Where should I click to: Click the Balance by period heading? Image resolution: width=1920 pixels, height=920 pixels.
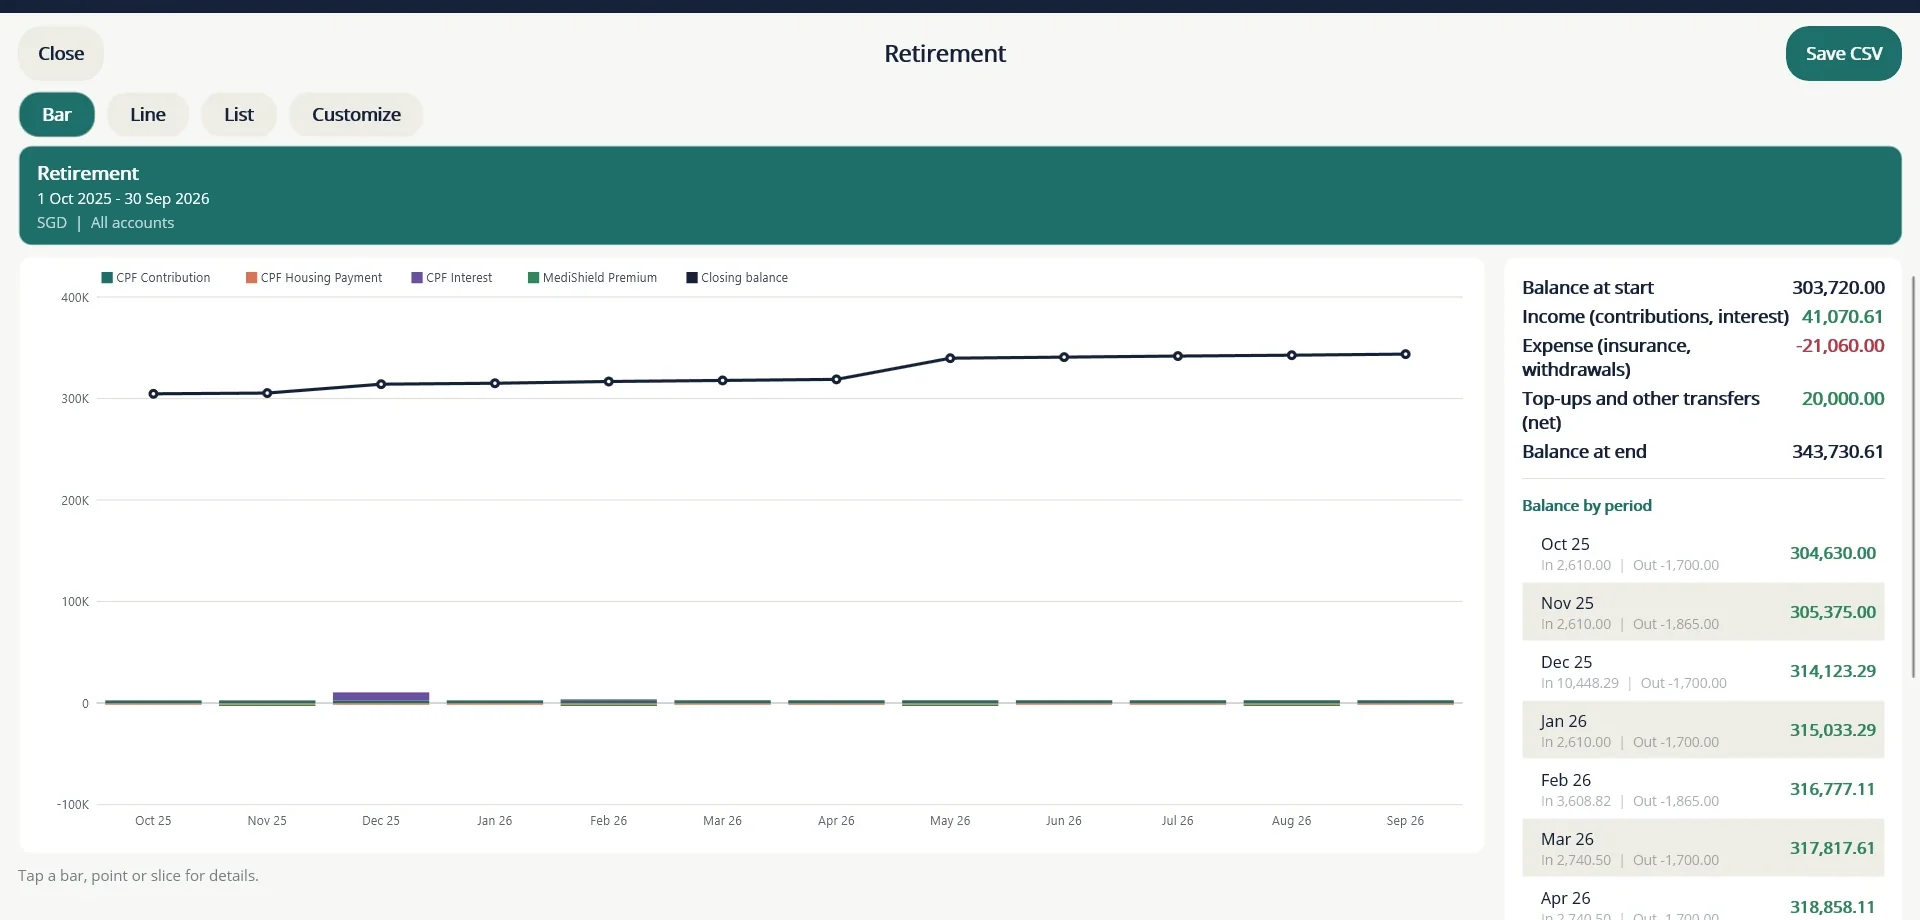[x=1587, y=506]
